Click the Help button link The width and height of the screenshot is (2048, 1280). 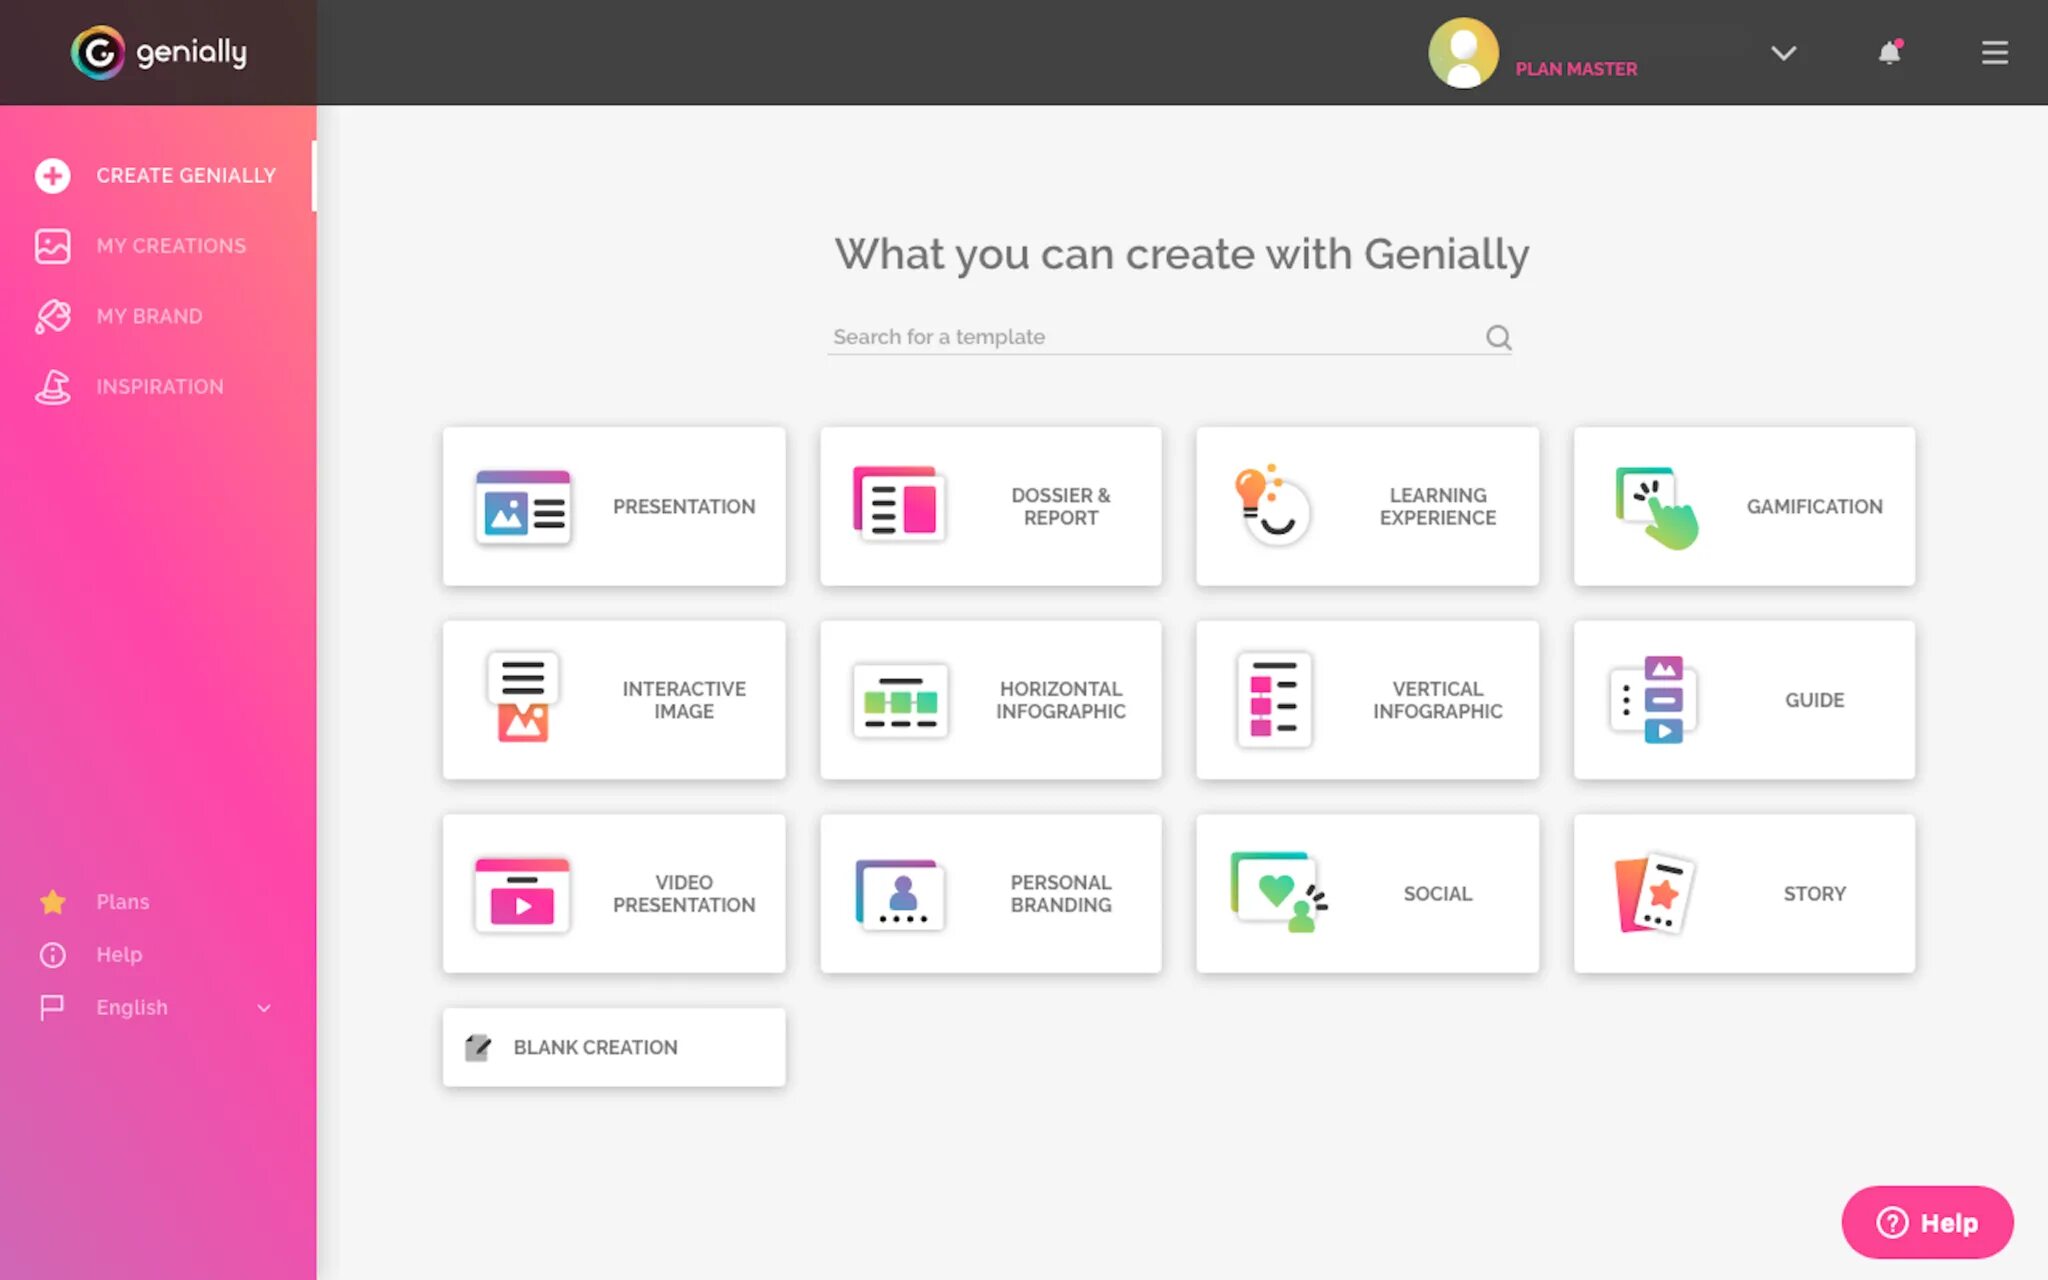point(1927,1222)
